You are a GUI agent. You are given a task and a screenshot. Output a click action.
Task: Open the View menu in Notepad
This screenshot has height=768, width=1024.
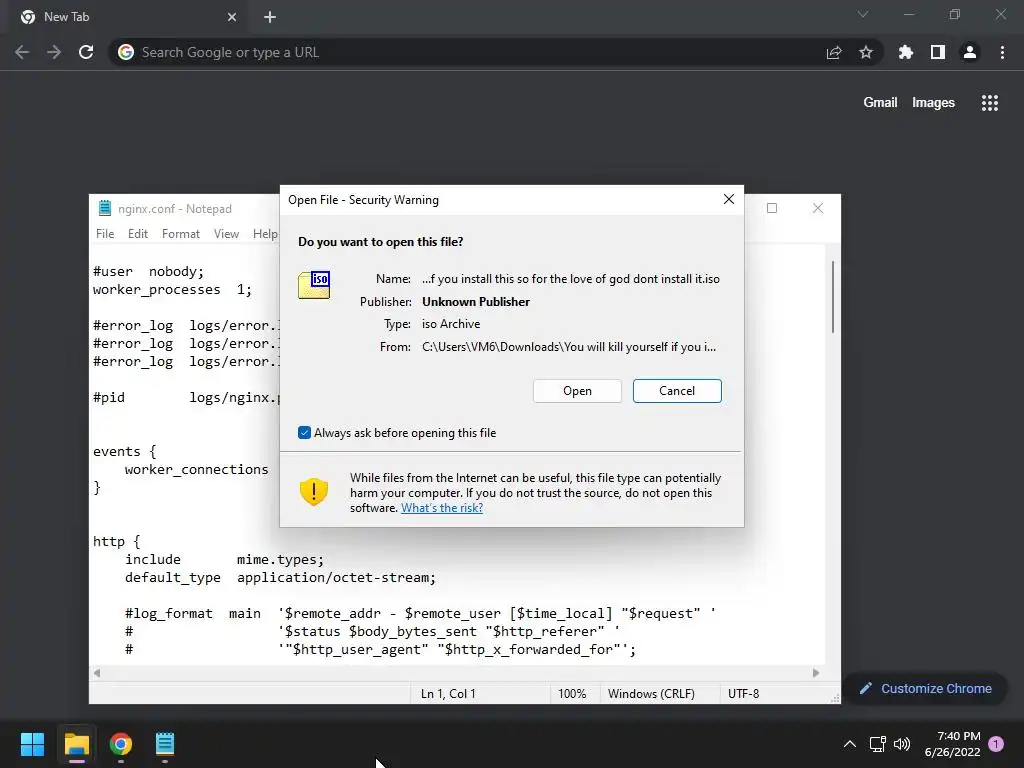pyautogui.click(x=226, y=234)
